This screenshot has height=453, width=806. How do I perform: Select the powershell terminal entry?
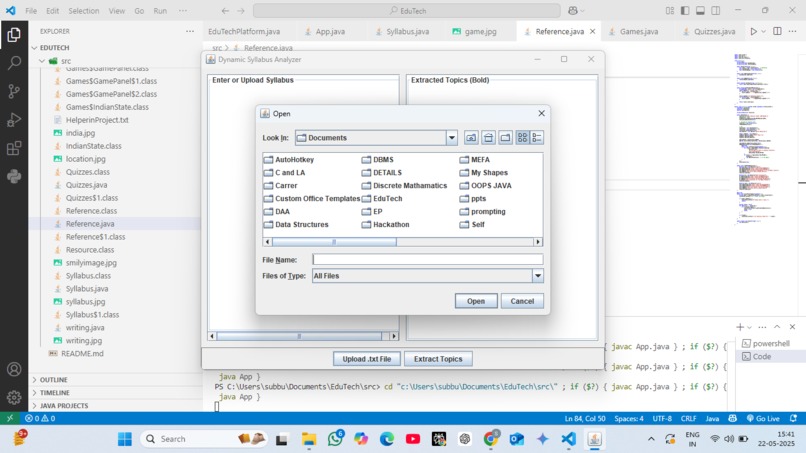771,343
